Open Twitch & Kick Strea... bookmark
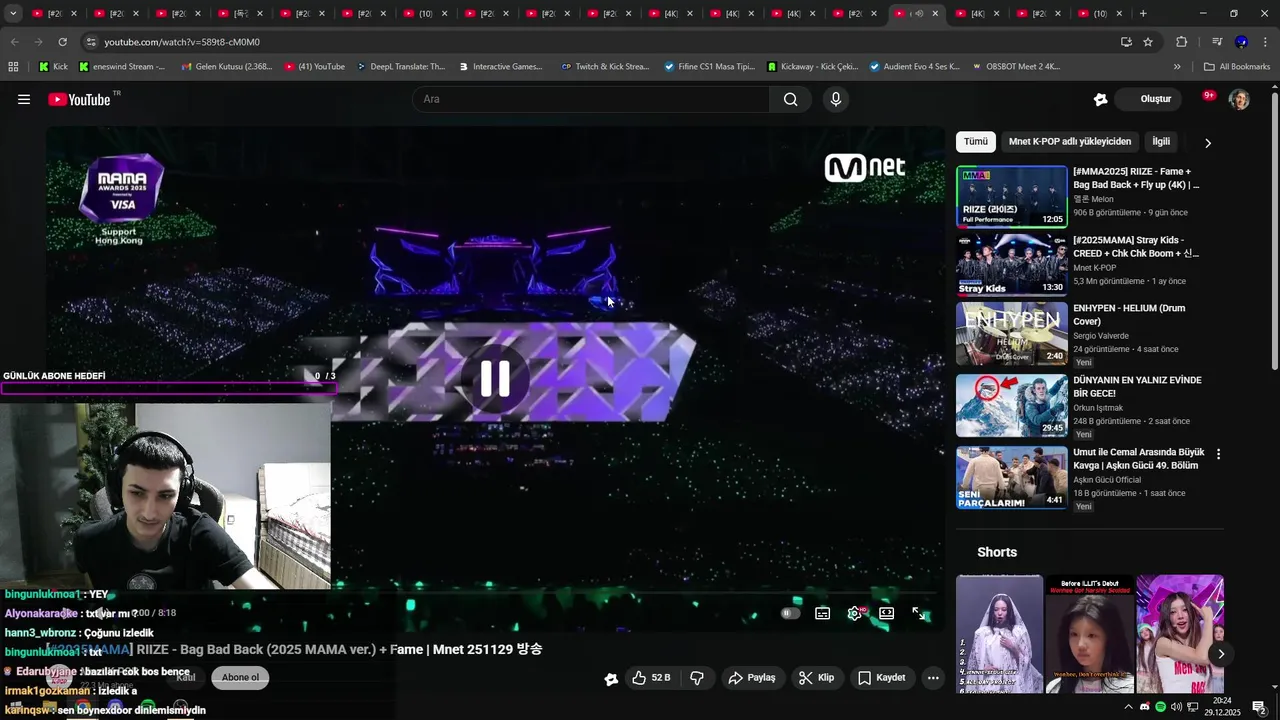Image resolution: width=1280 pixels, height=720 pixels. (x=606, y=67)
